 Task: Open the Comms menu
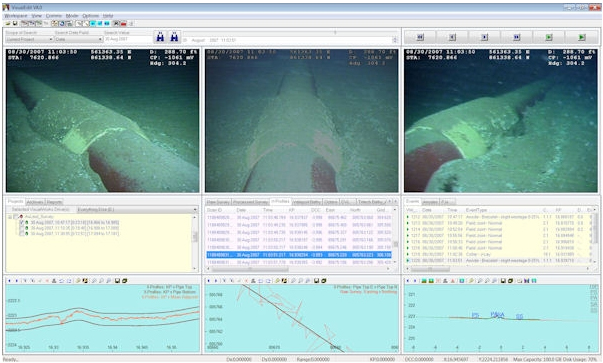coord(54,16)
